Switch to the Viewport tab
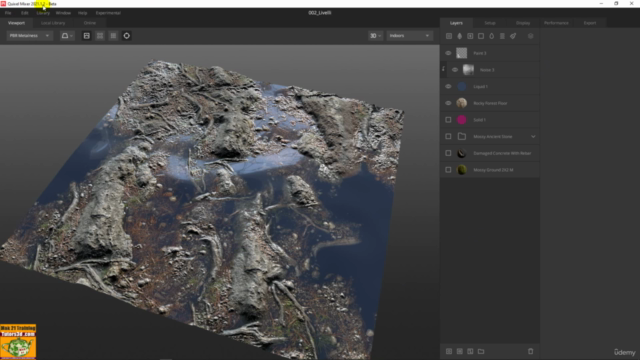This screenshot has width=640, height=360. (16, 23)
